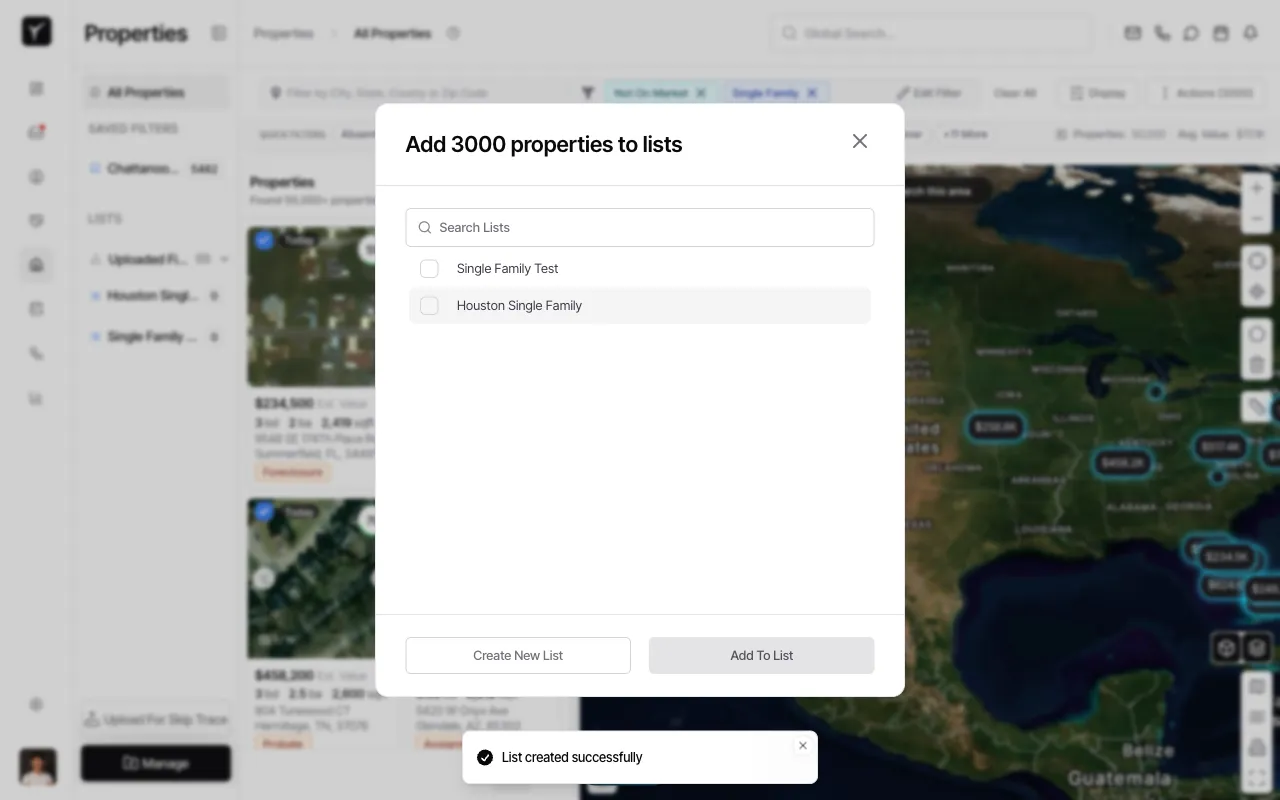The width and height of the screenshot is (1280, 800).
Task: Open the notifications bell icon
Action: (x=1250, y=33)
